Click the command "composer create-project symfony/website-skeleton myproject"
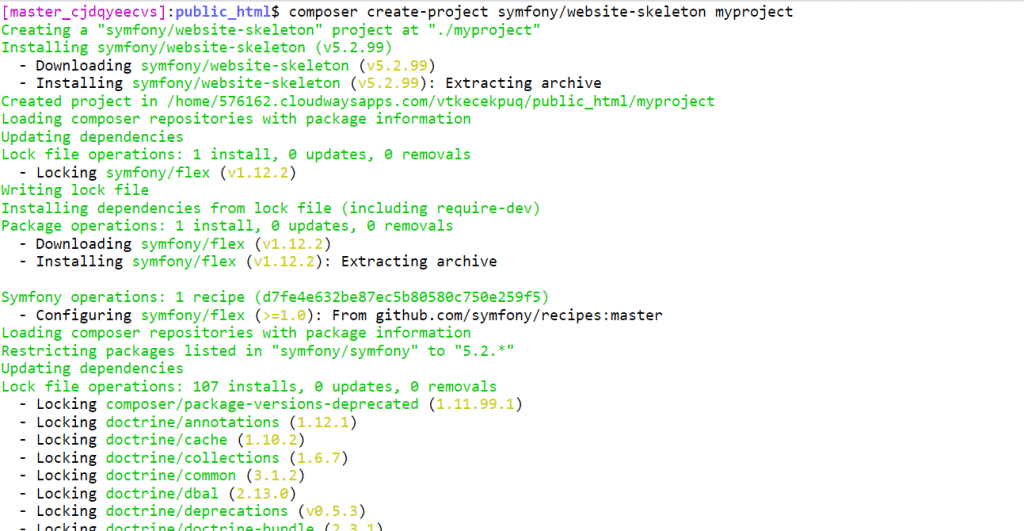1024x531 pixels. [x=541, y=12]
